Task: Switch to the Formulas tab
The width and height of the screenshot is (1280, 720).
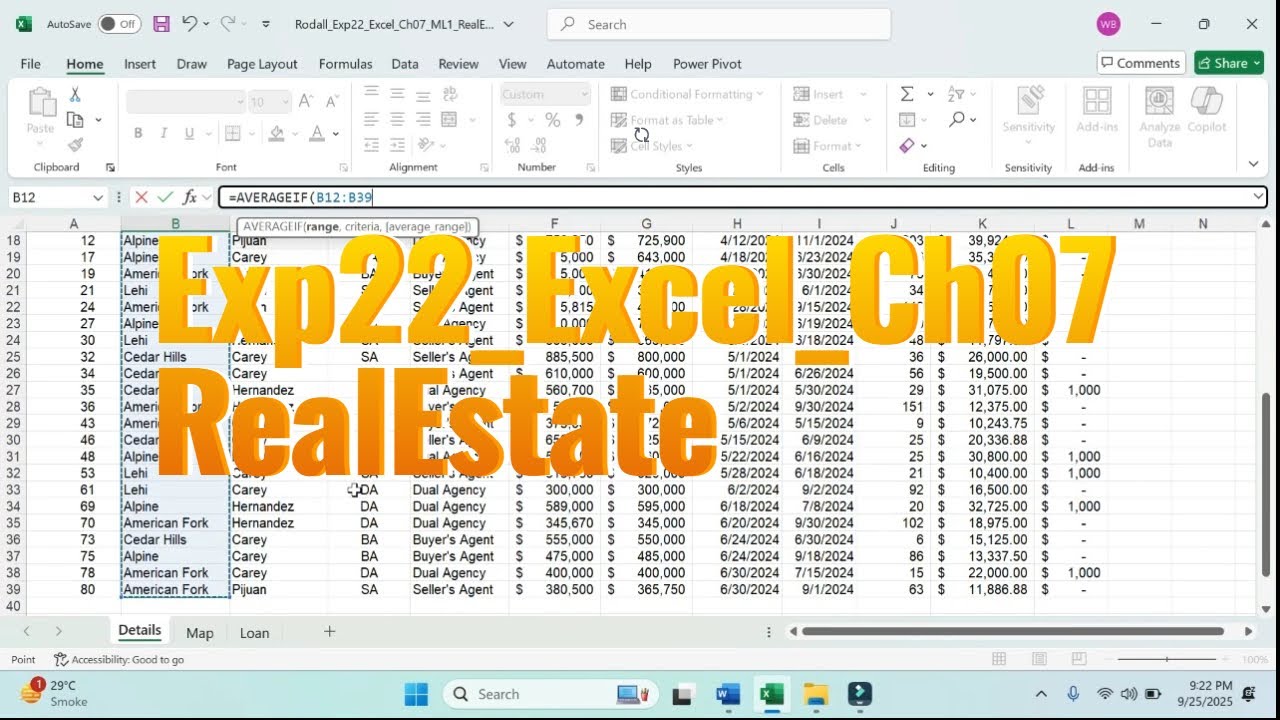Action: click(x=345, y=63)
